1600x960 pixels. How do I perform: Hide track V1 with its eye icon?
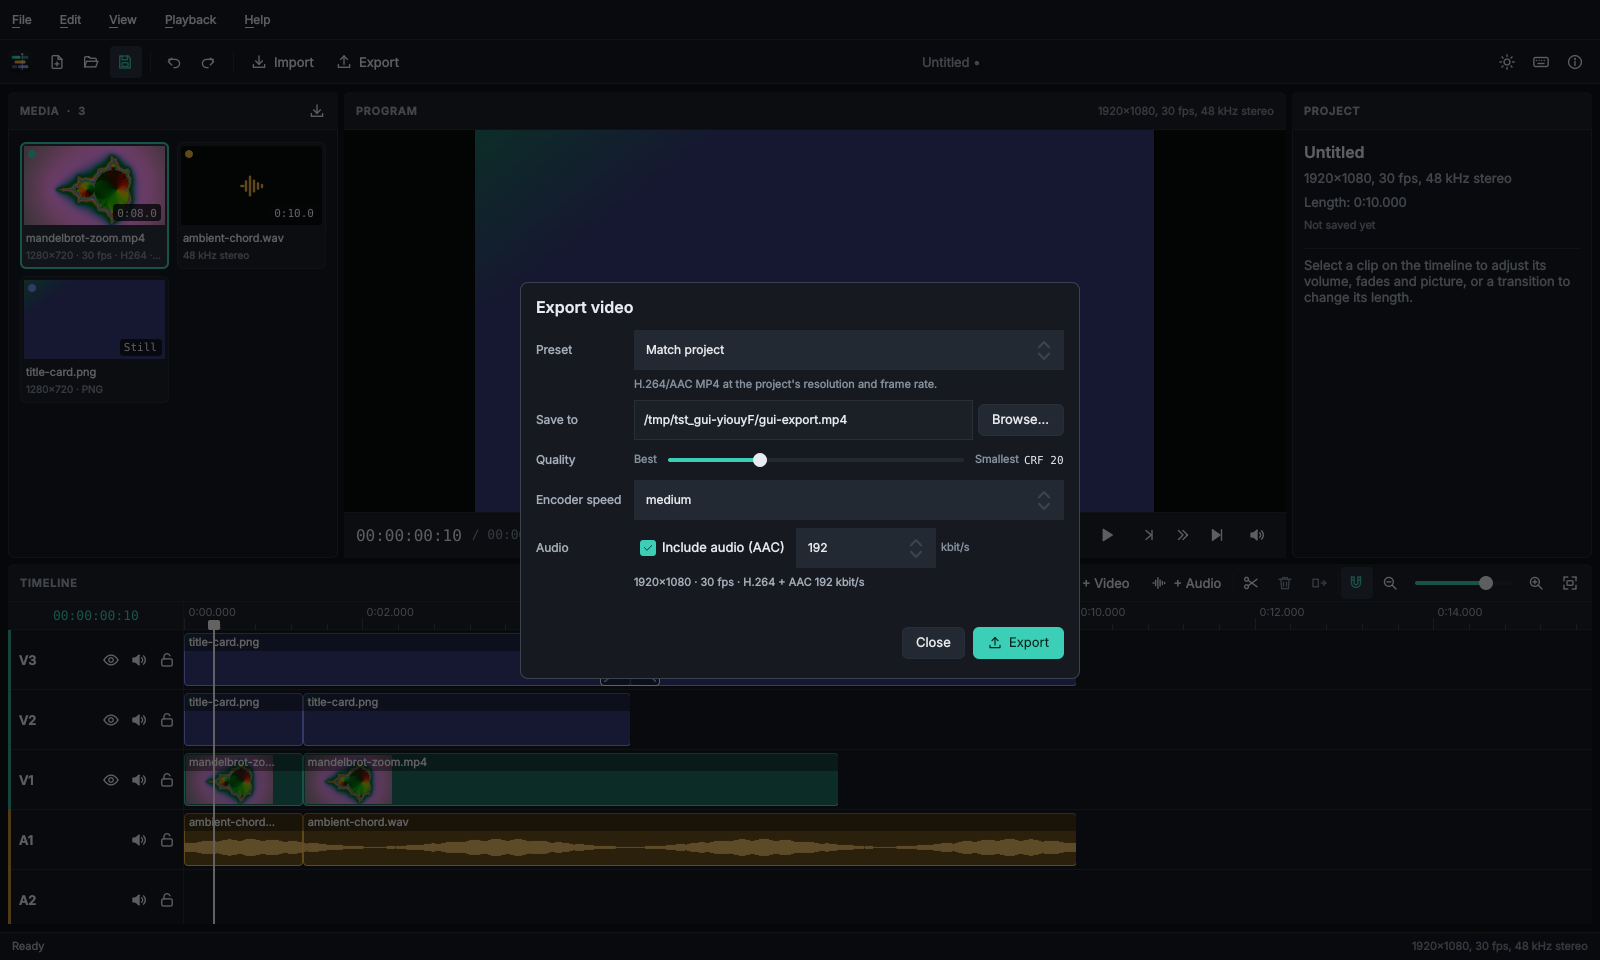point(111,780)
